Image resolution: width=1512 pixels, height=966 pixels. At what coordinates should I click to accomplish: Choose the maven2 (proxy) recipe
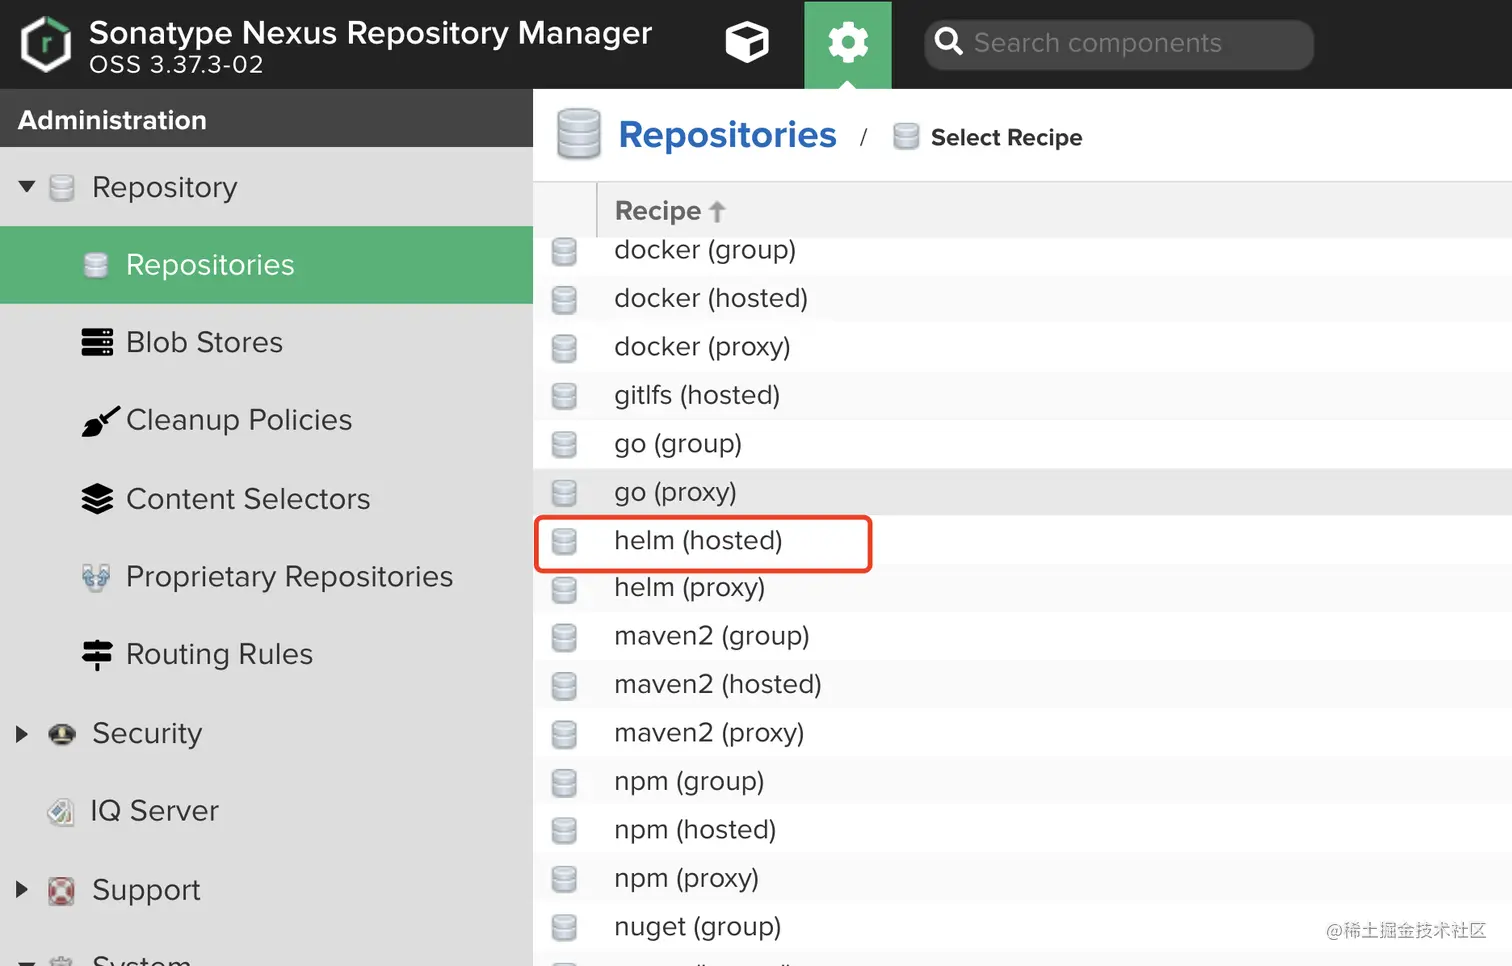(x=1022, y=734)
